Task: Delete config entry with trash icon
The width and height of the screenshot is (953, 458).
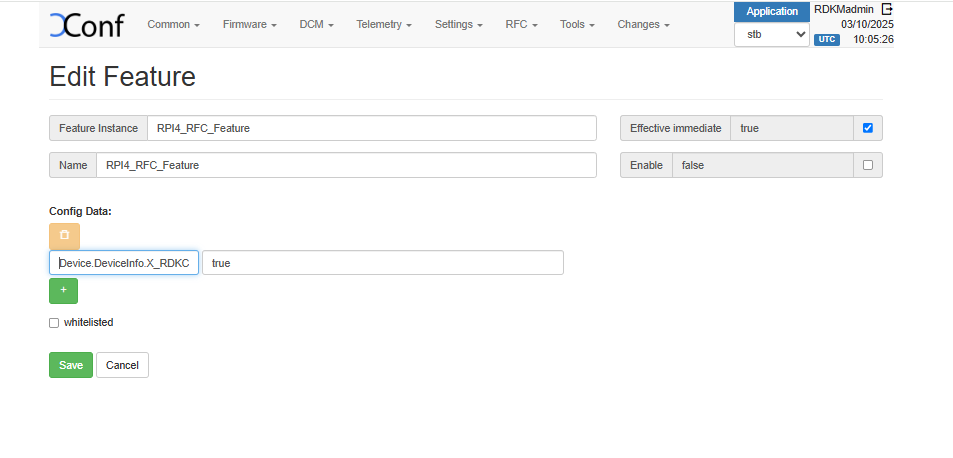Action: point(64,236)
